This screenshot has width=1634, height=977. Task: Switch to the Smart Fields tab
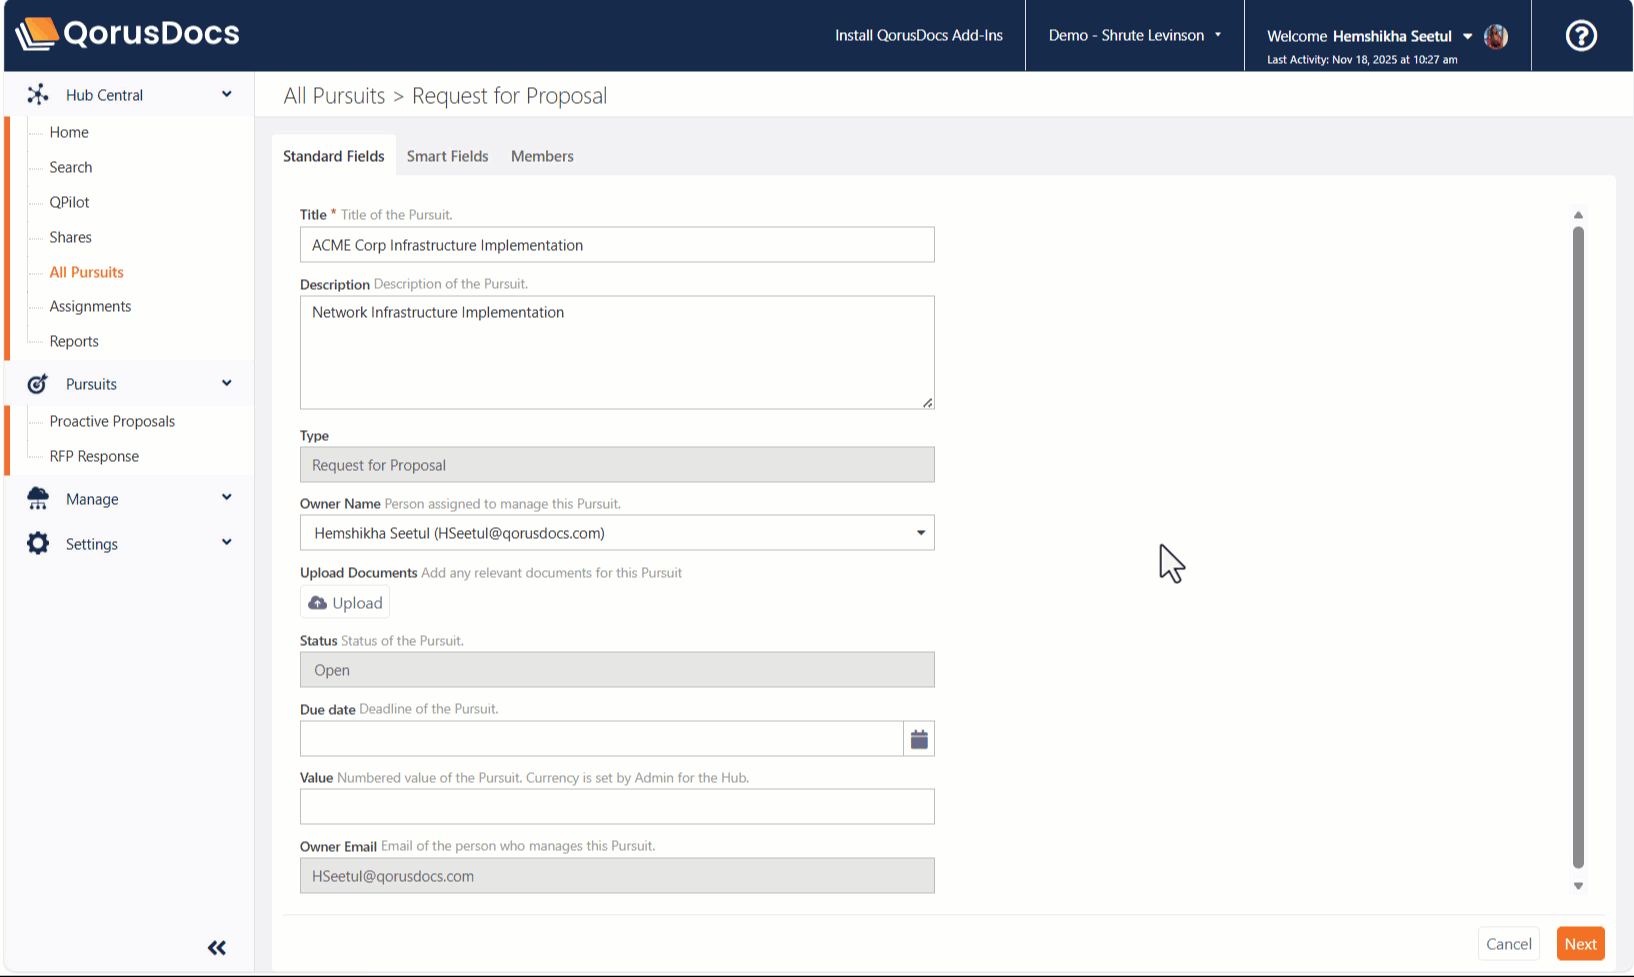coord(447,156)
